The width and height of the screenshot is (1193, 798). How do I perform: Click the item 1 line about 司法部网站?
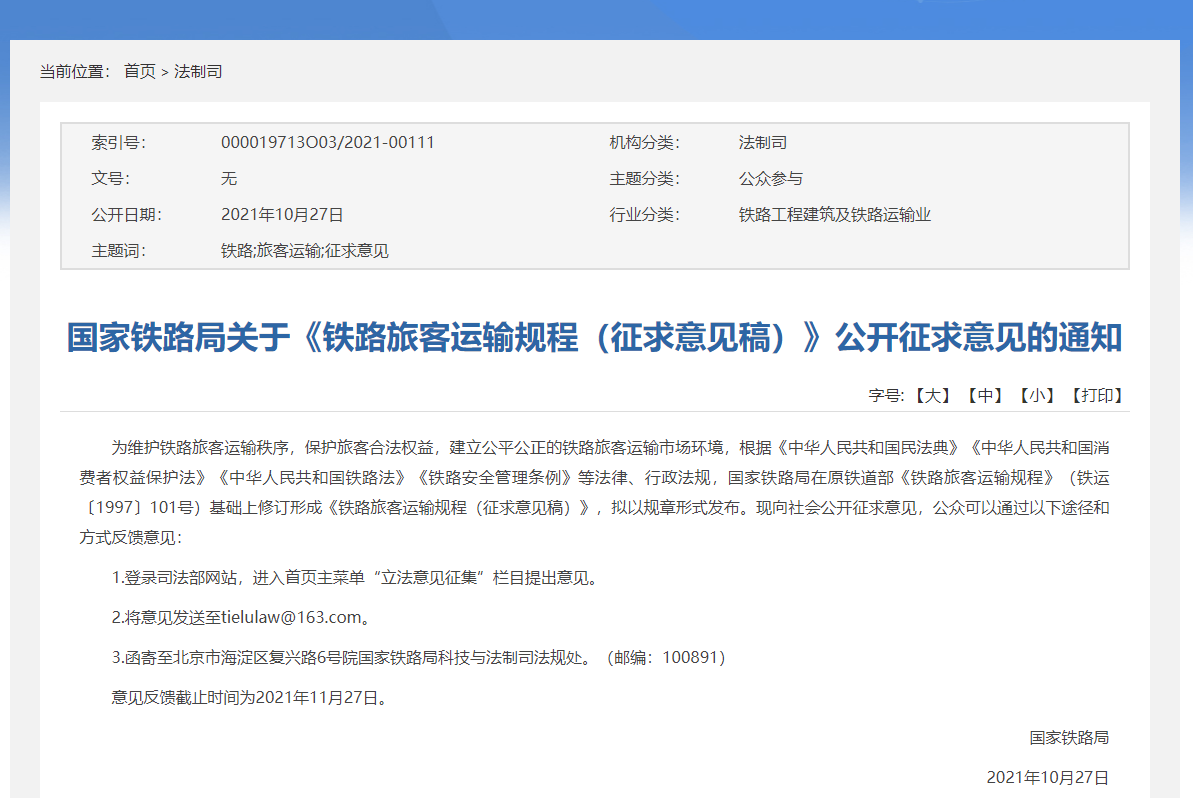pyautogui.click(x=354, y=578)
